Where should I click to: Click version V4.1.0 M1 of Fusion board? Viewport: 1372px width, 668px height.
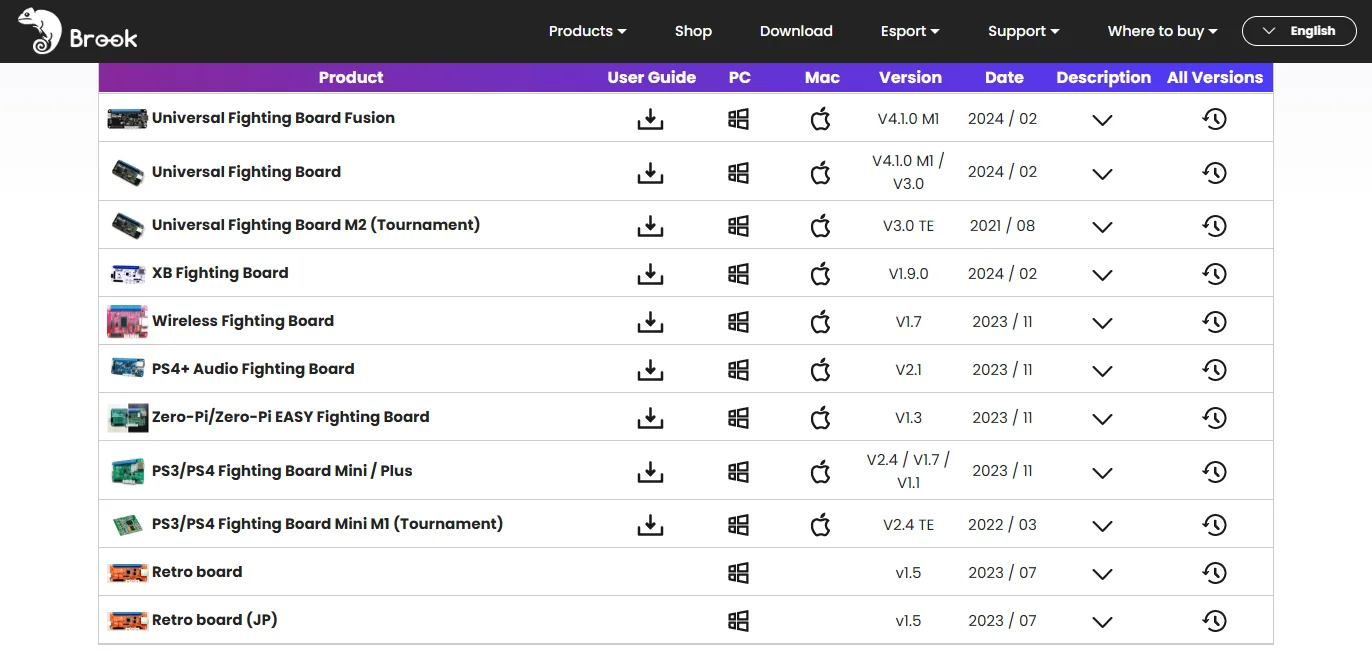908,119
